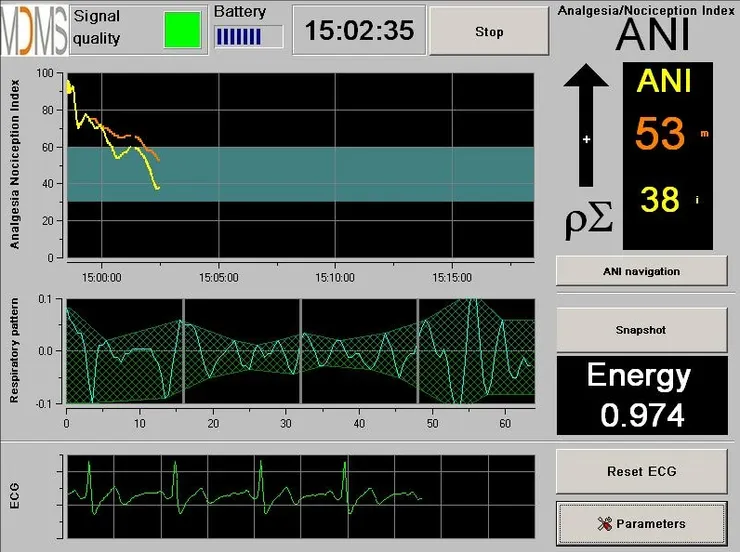The image size is (740, 552).
Task: Click the 15:05:00 time axis label
Action: coord(219,277)
